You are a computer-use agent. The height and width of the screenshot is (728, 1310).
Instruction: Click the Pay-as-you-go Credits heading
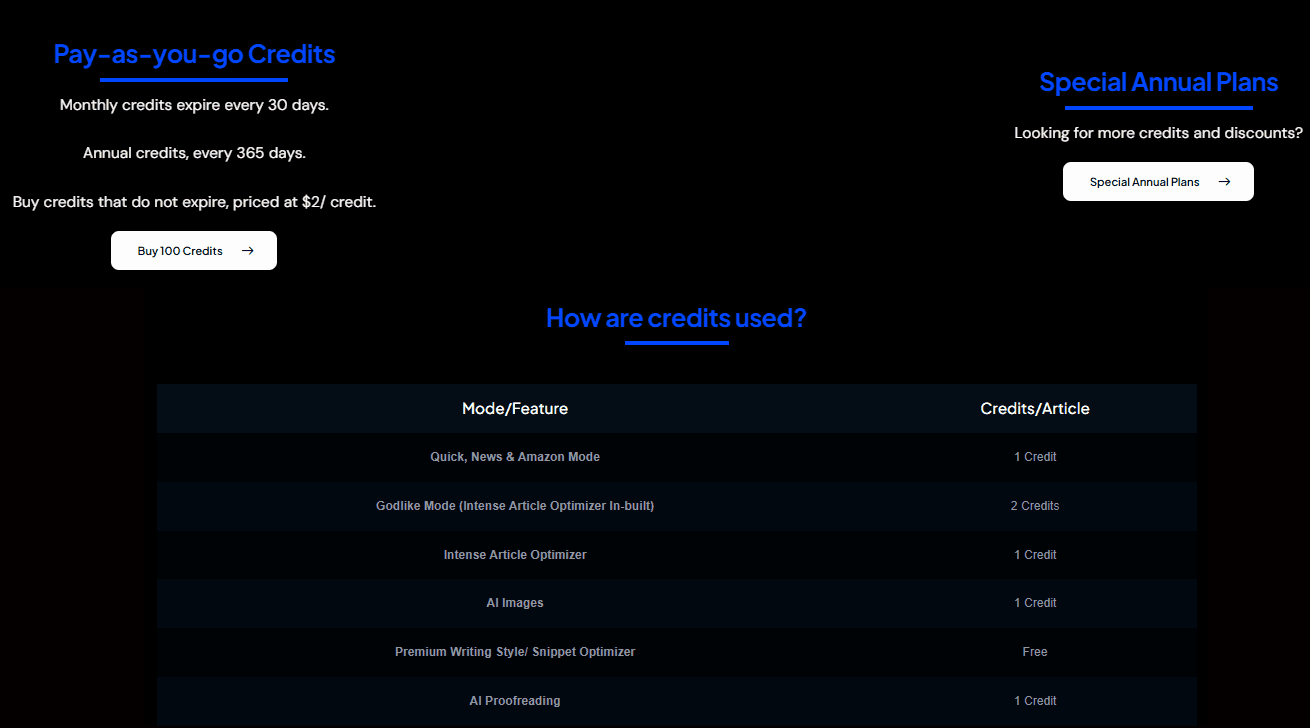(x=194, y=54)
